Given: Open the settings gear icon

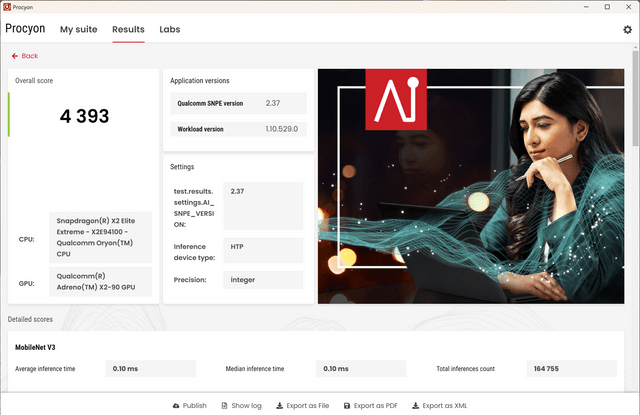Looking at the screenshot, I should [x=627, y=29].
